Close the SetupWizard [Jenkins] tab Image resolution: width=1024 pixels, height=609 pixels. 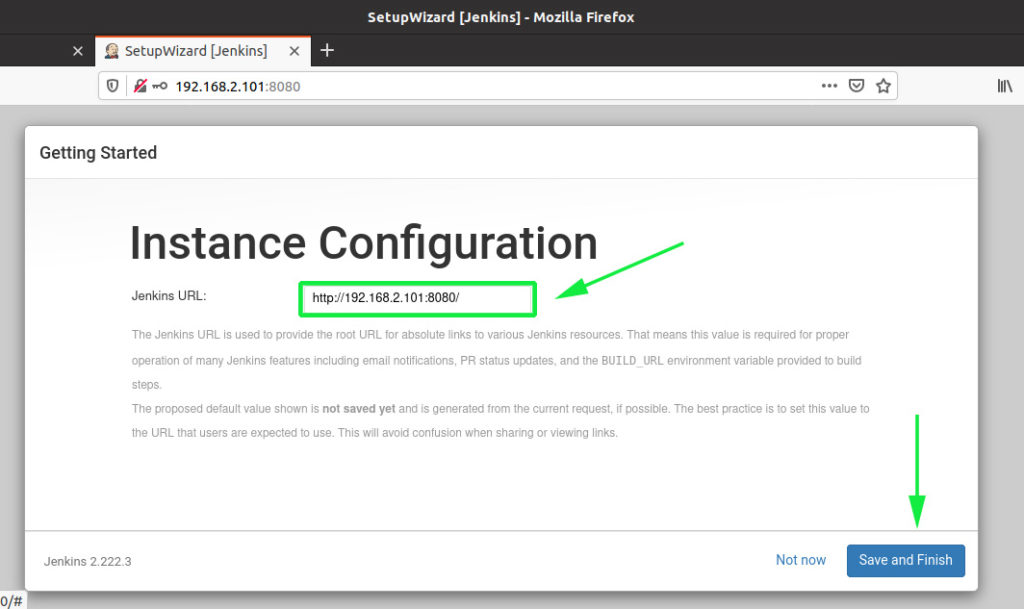(295, 51)
